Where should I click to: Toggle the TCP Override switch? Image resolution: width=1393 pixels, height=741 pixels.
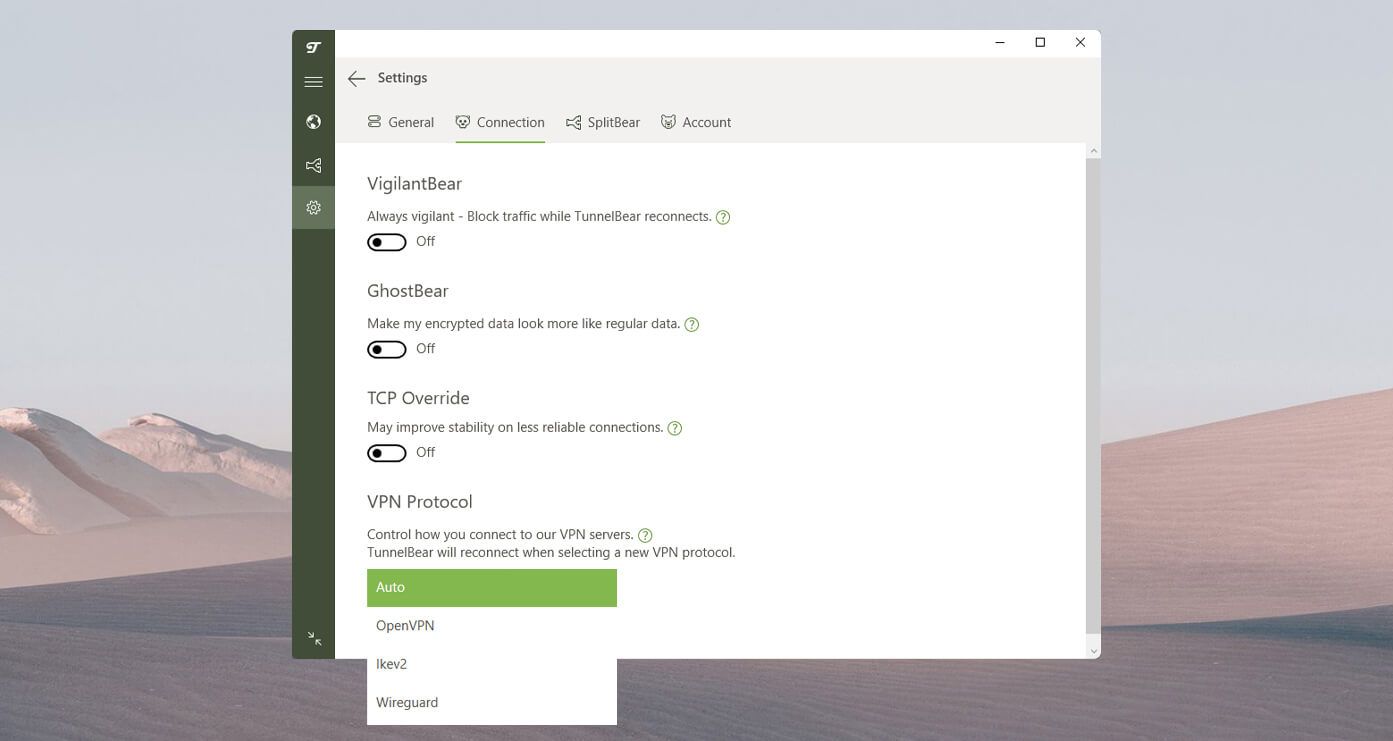tap(386, 453)
